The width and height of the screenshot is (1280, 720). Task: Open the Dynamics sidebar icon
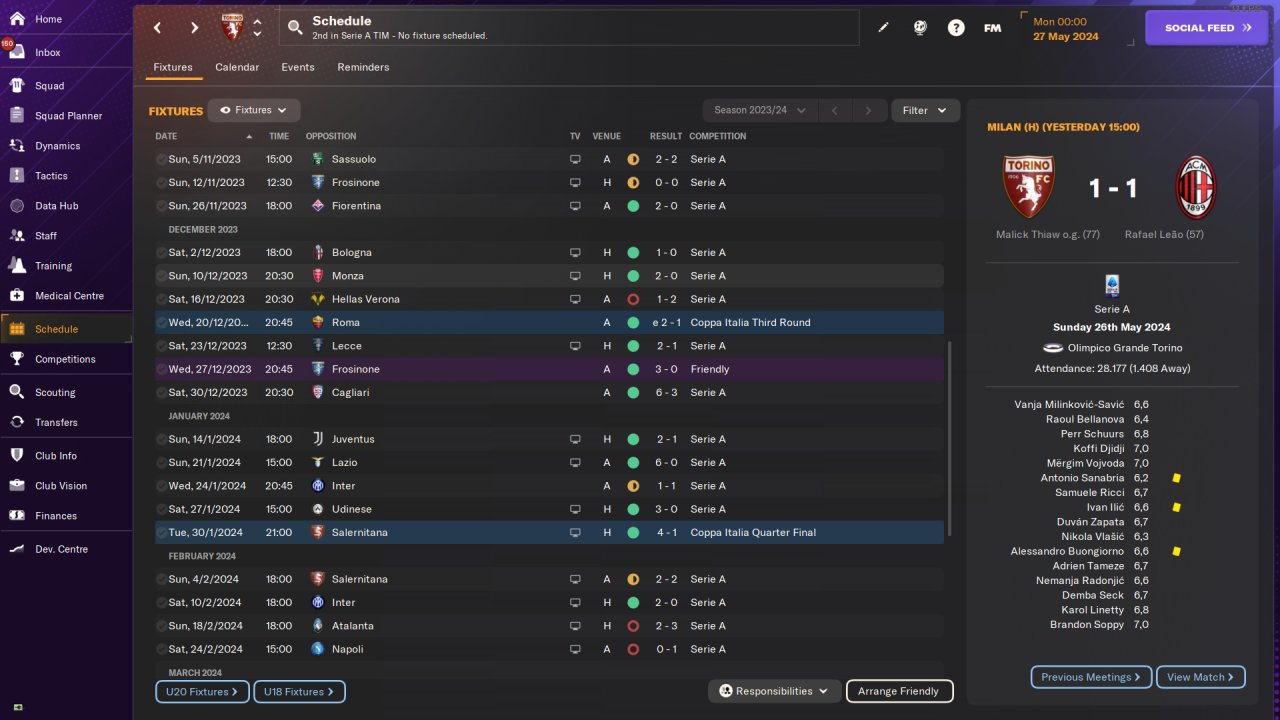pos(17,146)
